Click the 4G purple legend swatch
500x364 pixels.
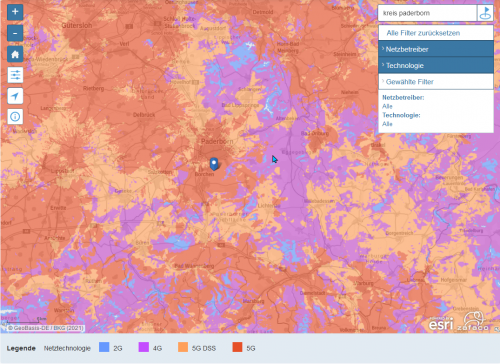click(144, 347)
